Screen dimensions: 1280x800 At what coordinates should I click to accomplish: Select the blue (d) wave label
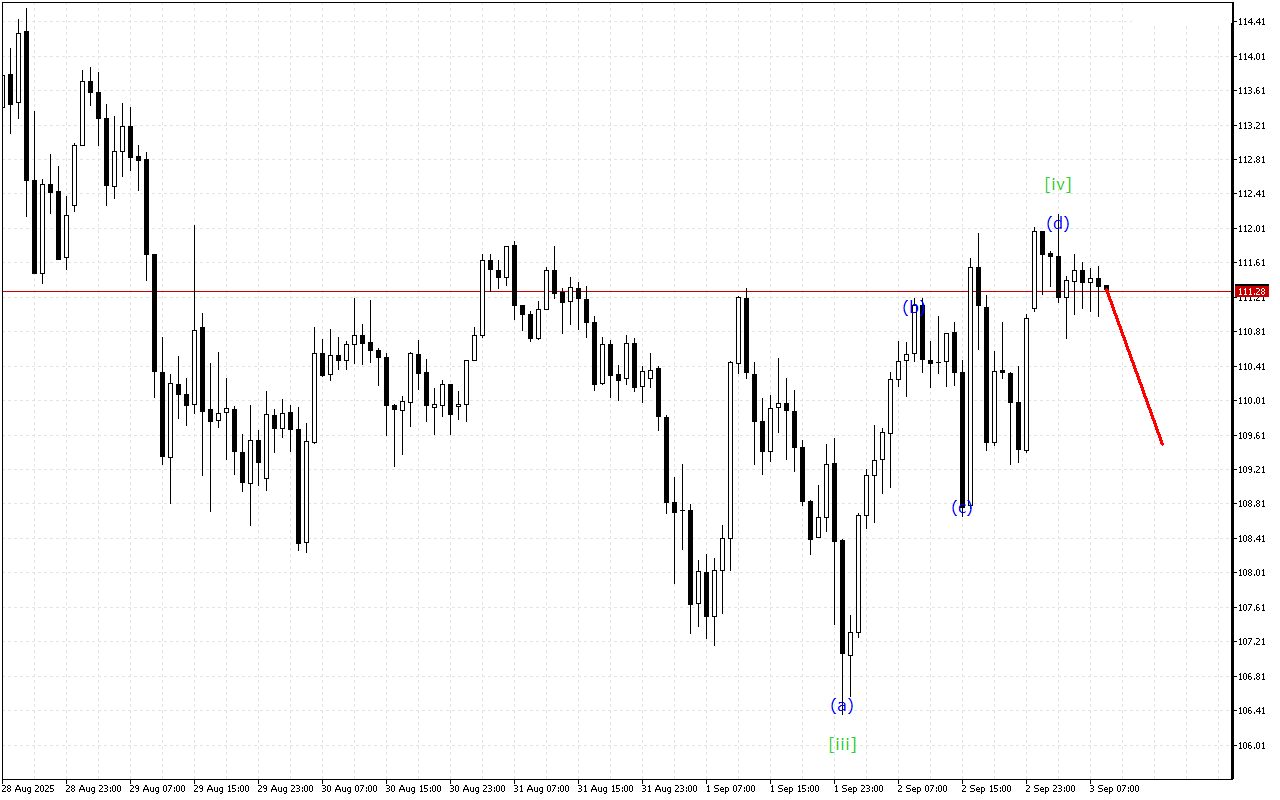pyautogui.click(x=1057, y=223)
